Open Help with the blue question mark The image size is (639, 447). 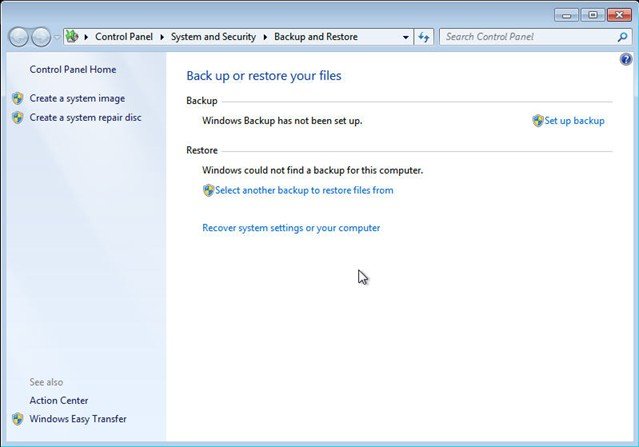tap(626, 60)
